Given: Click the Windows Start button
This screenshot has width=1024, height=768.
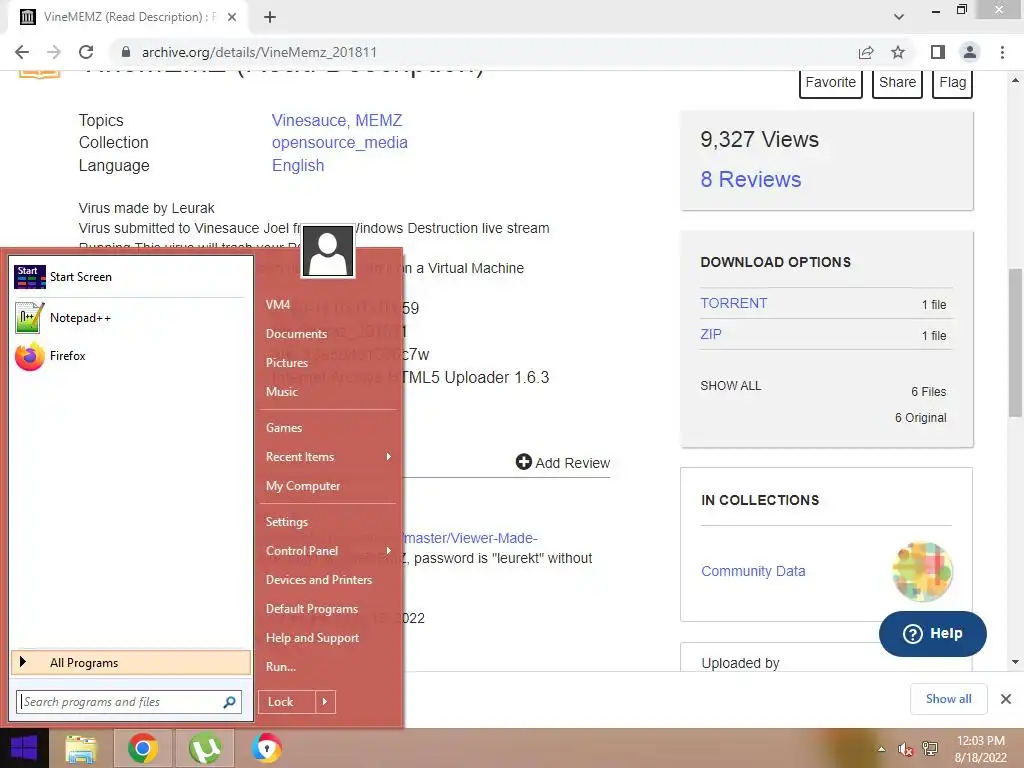Looking at the screenshot, I should tap(24, 748).
